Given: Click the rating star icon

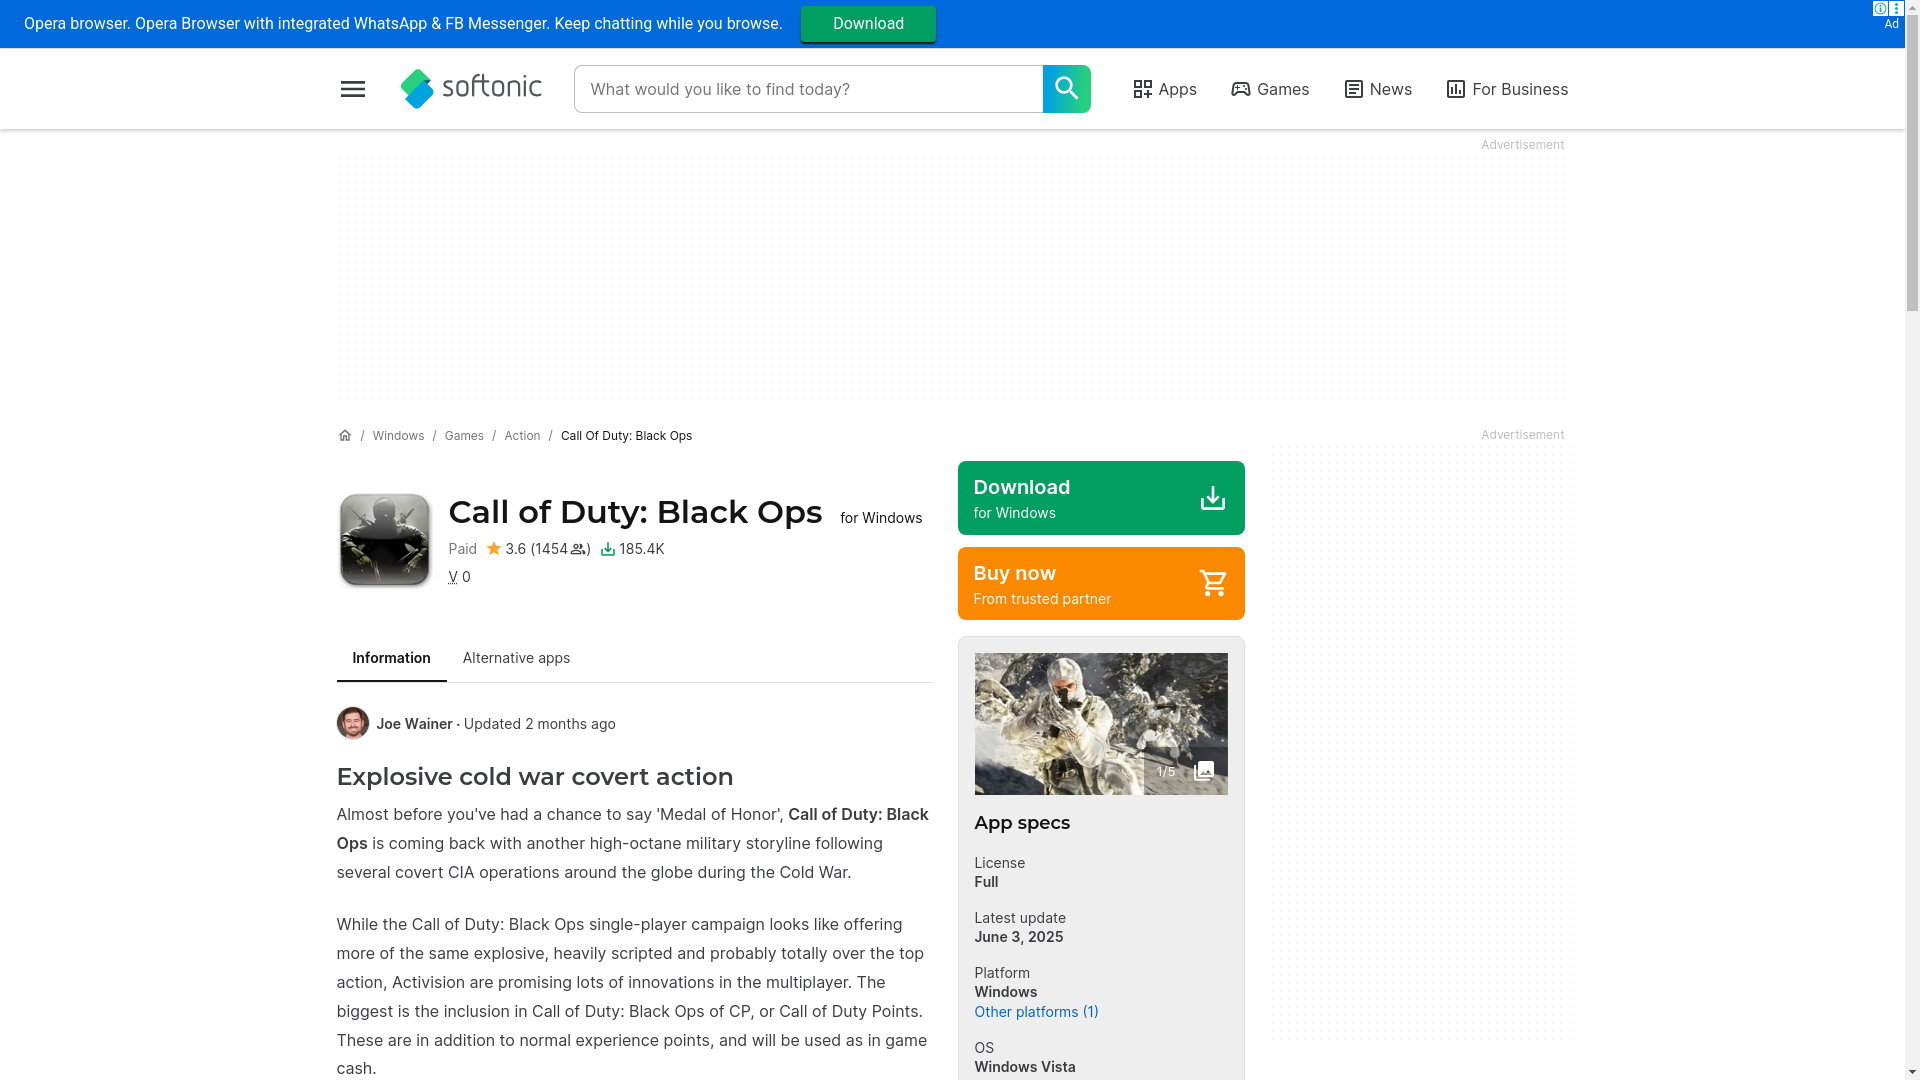Looking at the screenshot, I should (494, 548).
